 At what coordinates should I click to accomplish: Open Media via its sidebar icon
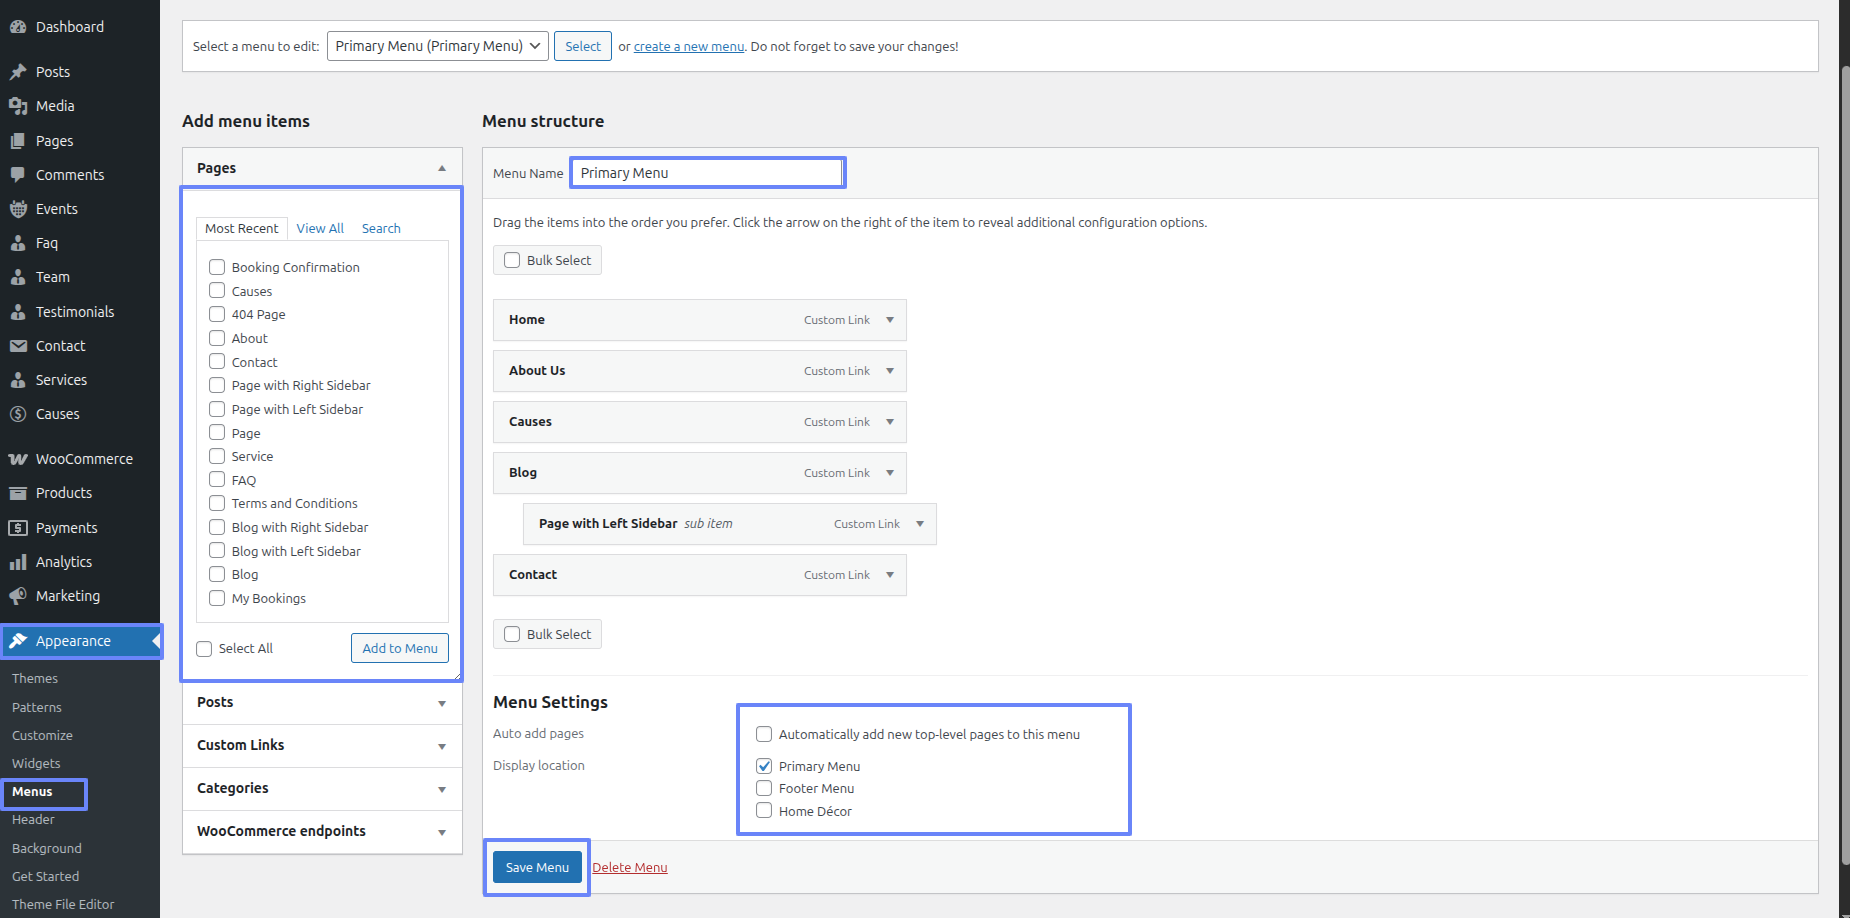pos(18,106)
